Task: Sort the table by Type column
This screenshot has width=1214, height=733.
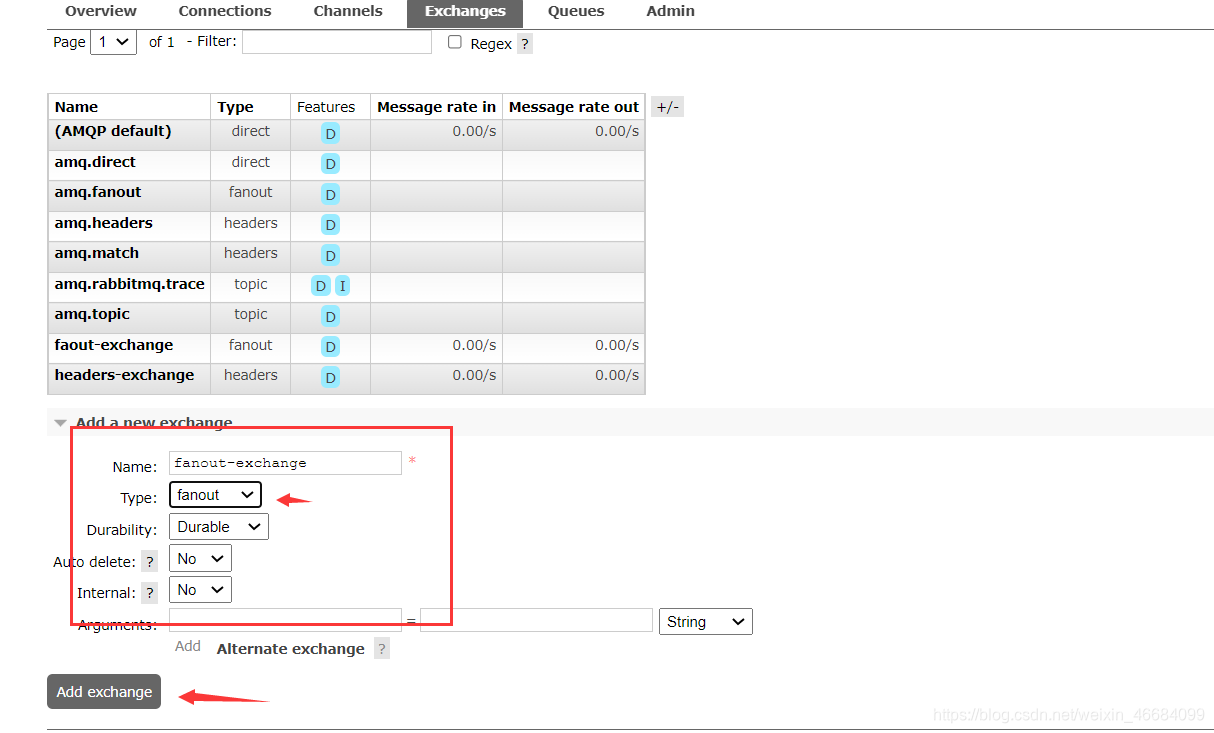Action: 236,107
